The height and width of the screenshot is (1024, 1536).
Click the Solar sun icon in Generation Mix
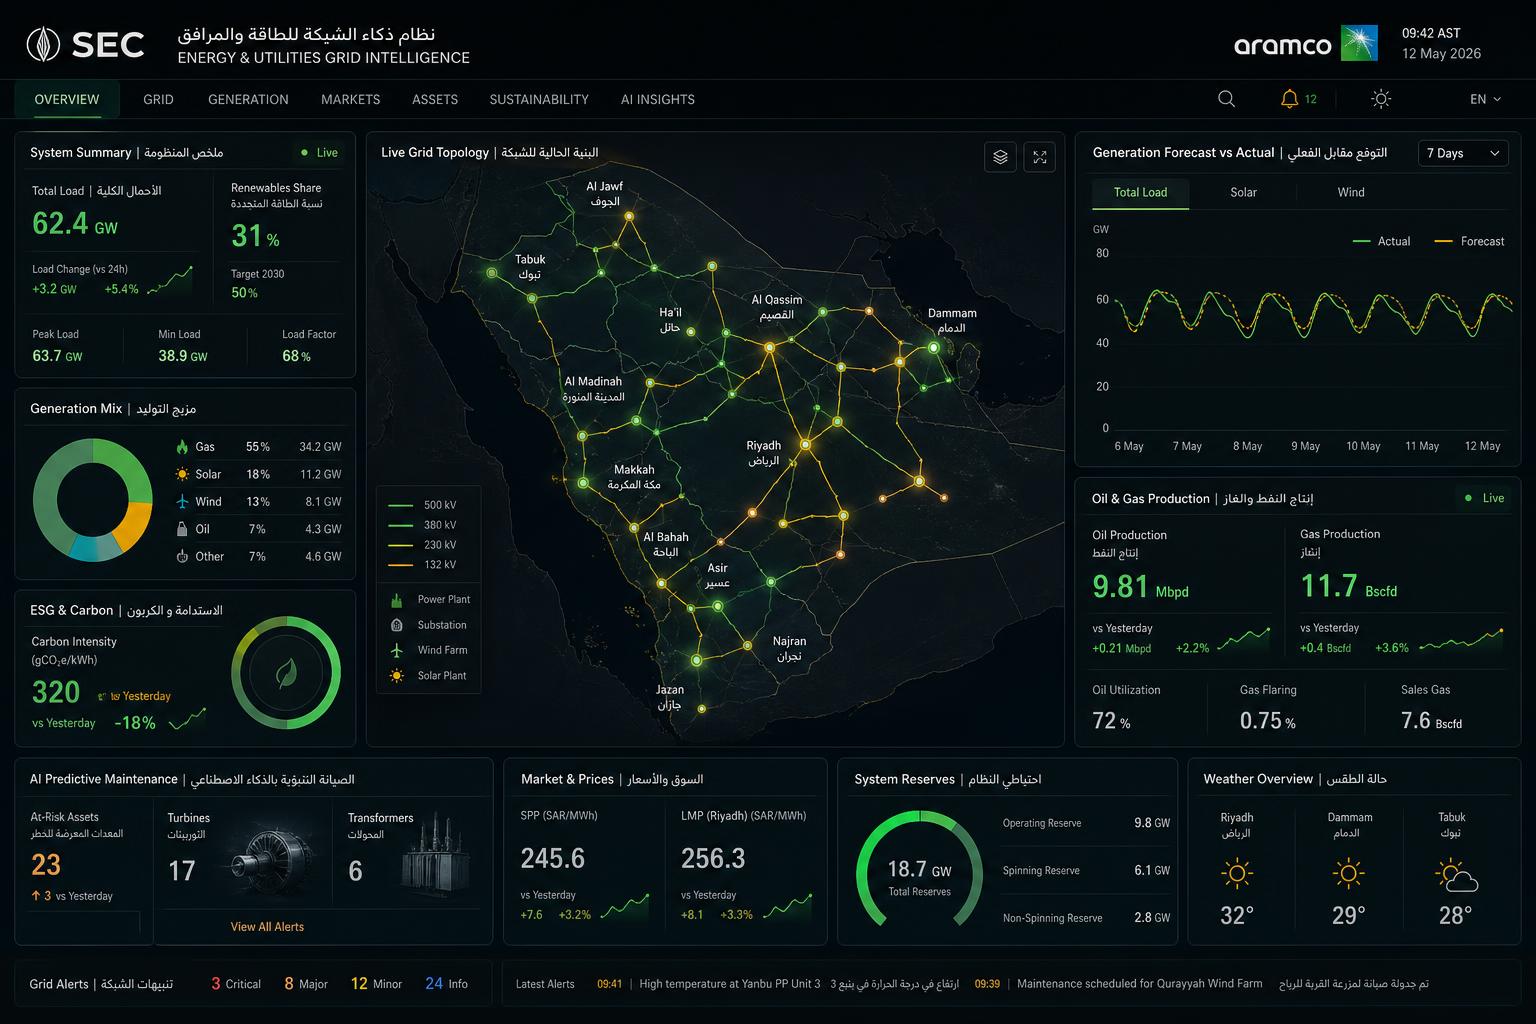pos(182,474)
